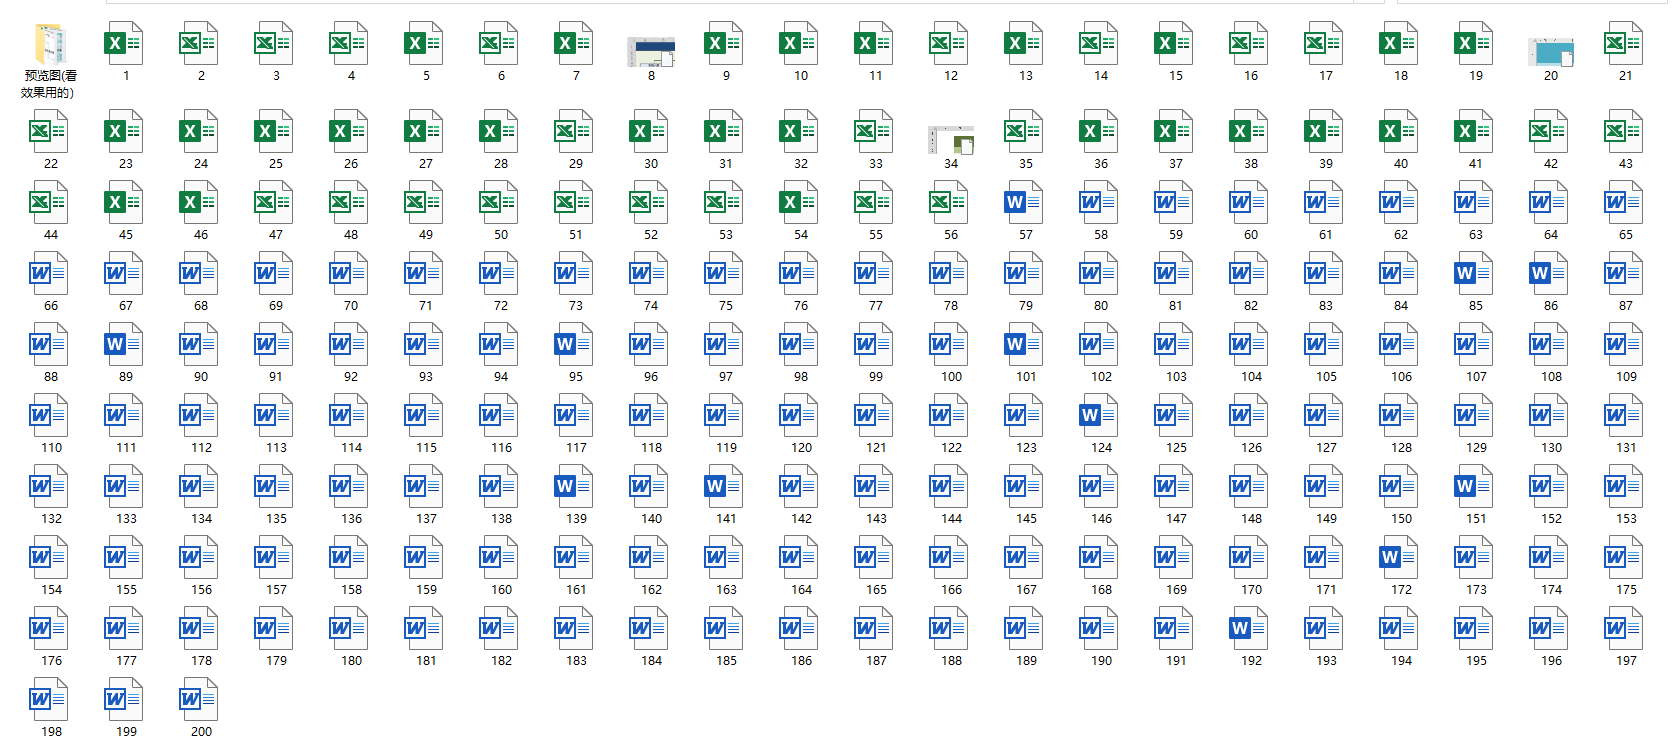The height and width of the screenshot is (749, 1672).
Task: Click the file name label 33
Action: [876, 164]
